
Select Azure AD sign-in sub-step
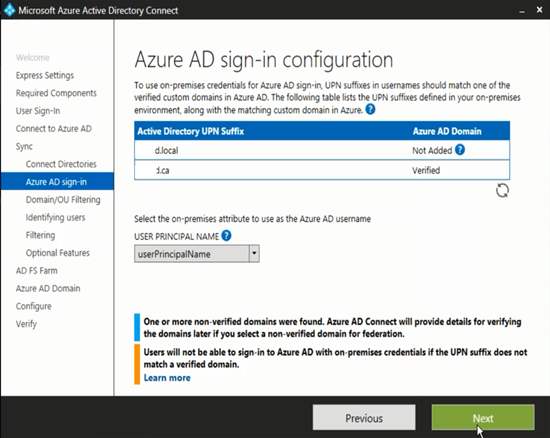pos(57,181)
